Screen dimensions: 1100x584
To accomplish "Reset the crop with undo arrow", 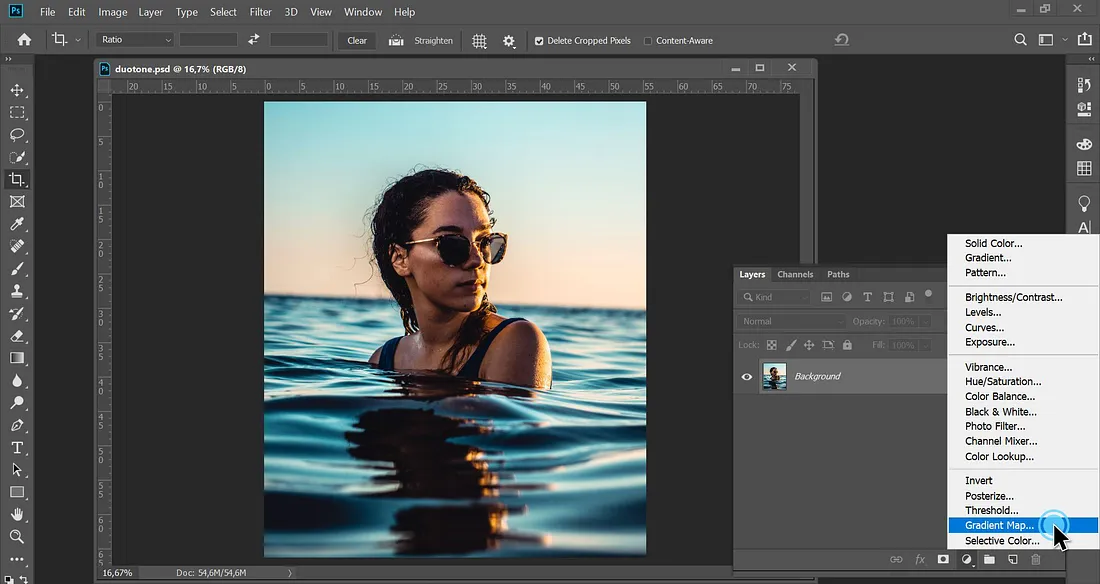I will [842, 40].
